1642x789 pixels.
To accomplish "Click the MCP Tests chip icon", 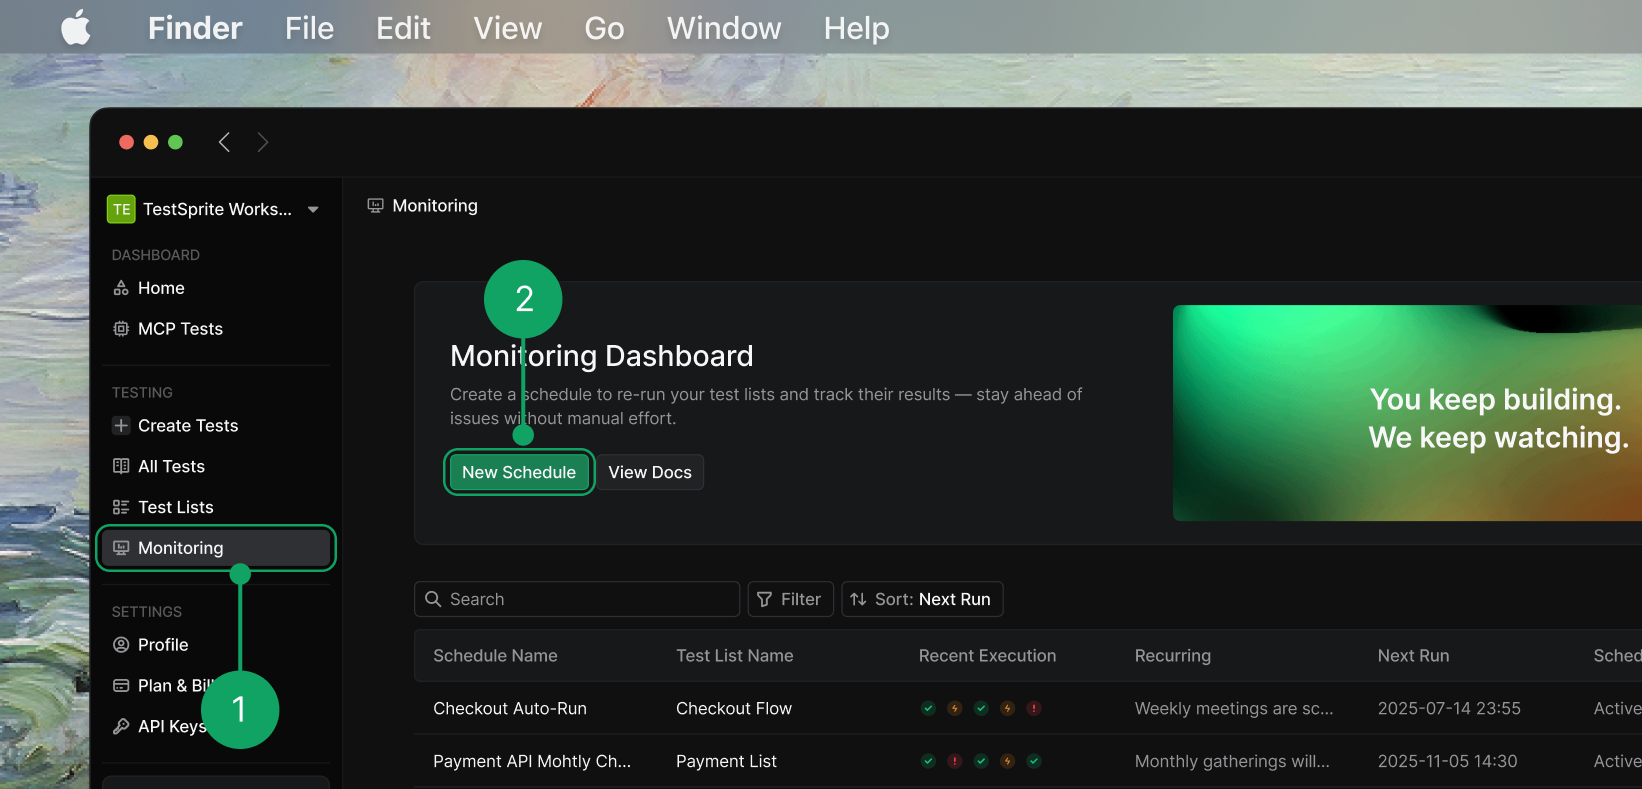I will [121, 329].
